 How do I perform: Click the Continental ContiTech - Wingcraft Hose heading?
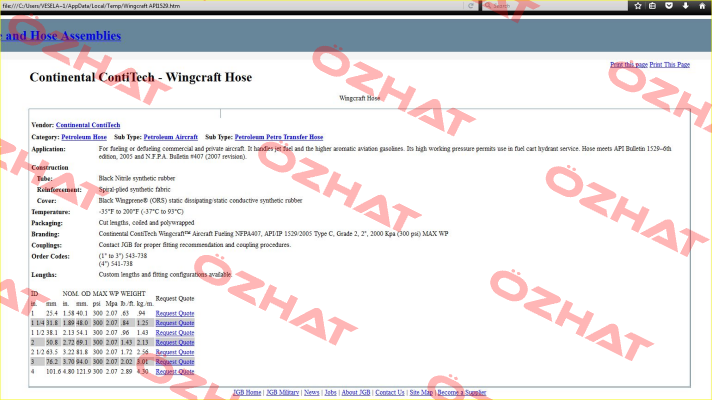141,77
